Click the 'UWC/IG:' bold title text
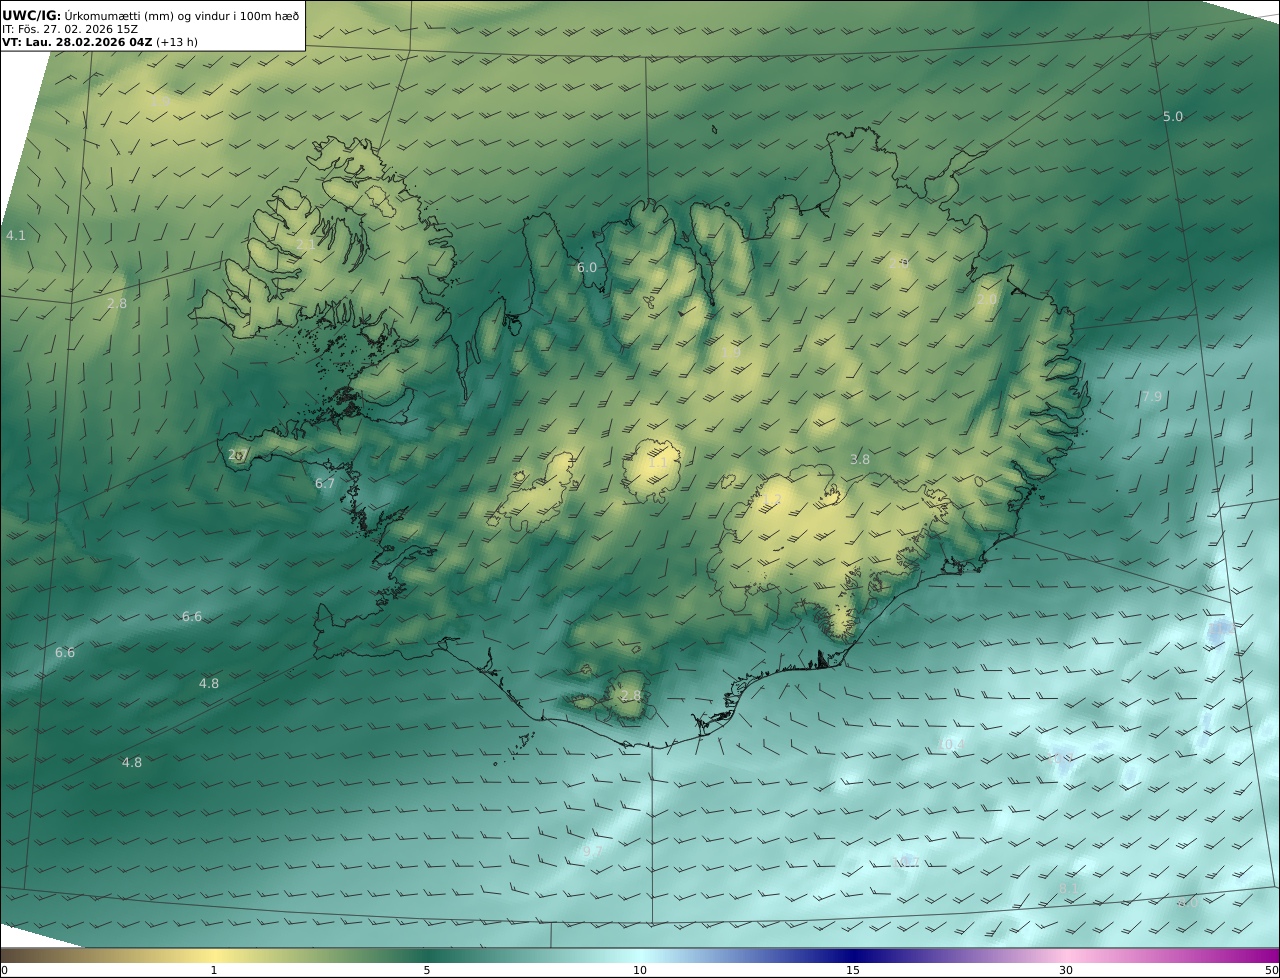1280x978 pixels. (x=32, y=15)
